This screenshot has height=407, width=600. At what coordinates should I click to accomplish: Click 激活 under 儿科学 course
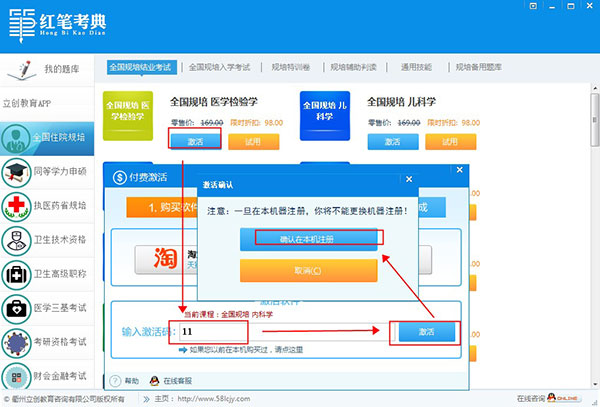point(393,142)
